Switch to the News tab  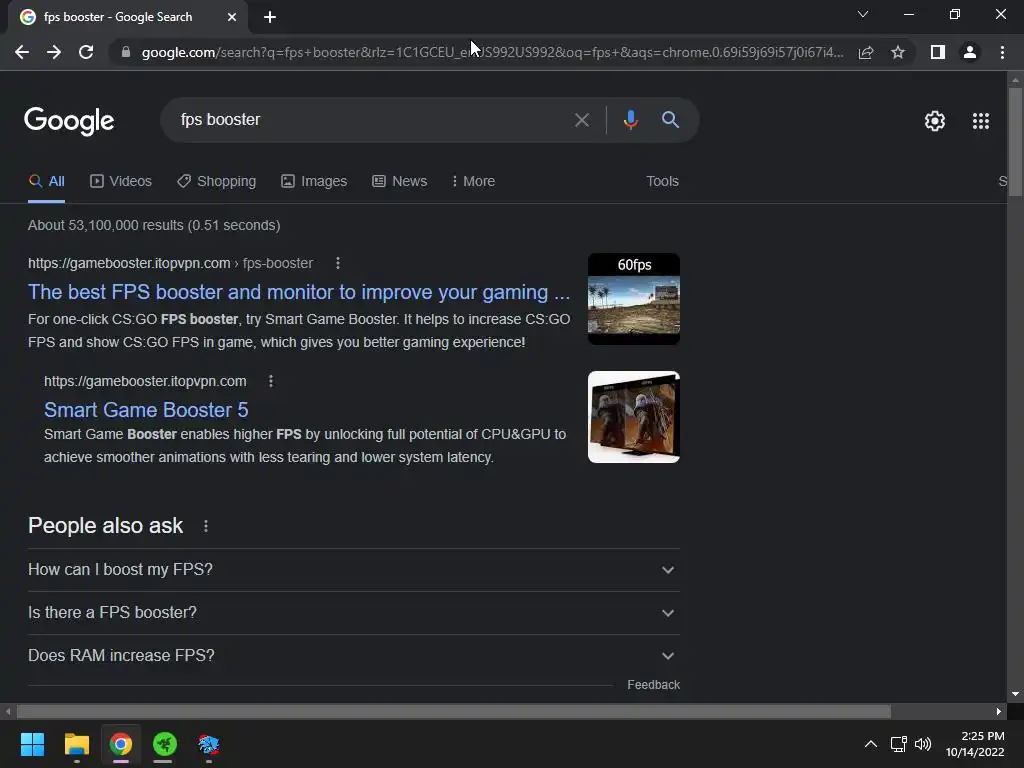coord(400,182)
